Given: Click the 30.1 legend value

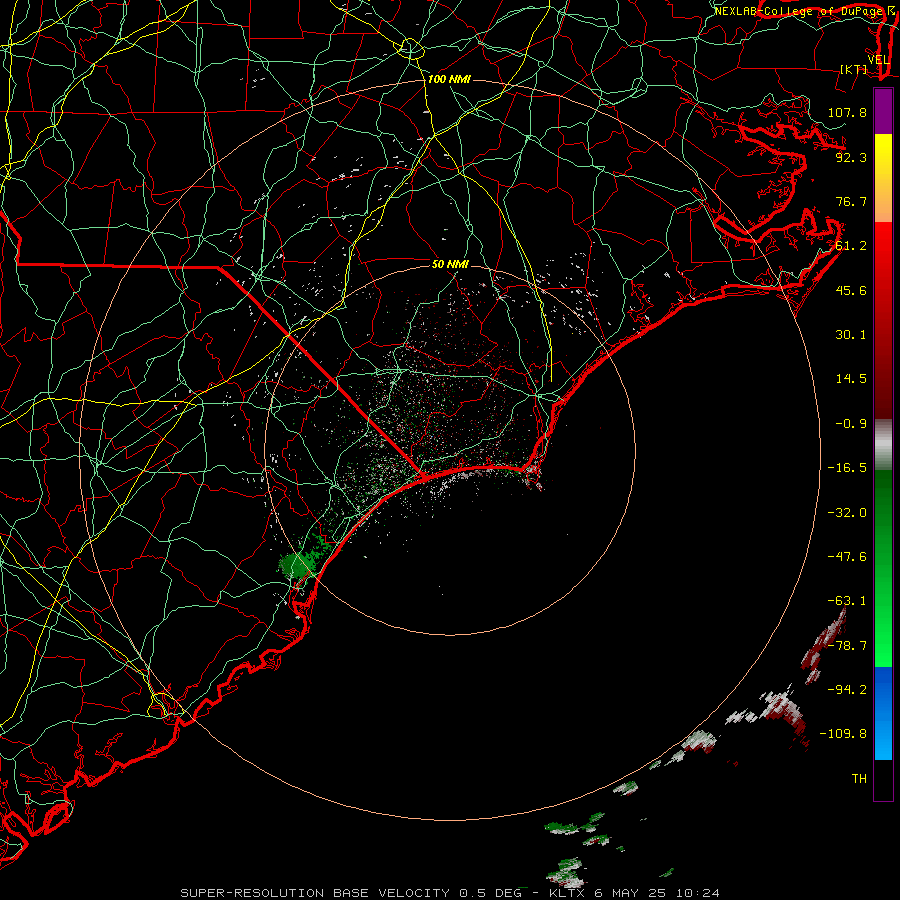Looking at the screenshot, I should coord(851,335).
